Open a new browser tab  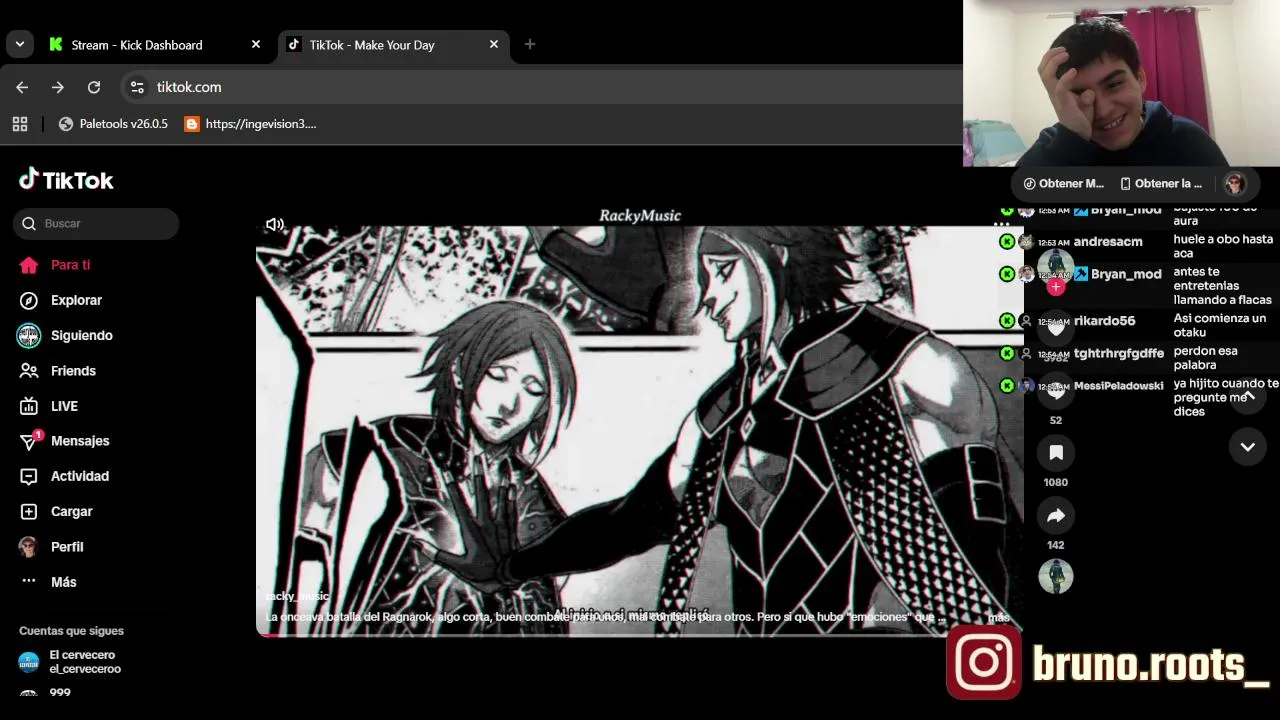[530, 44]
